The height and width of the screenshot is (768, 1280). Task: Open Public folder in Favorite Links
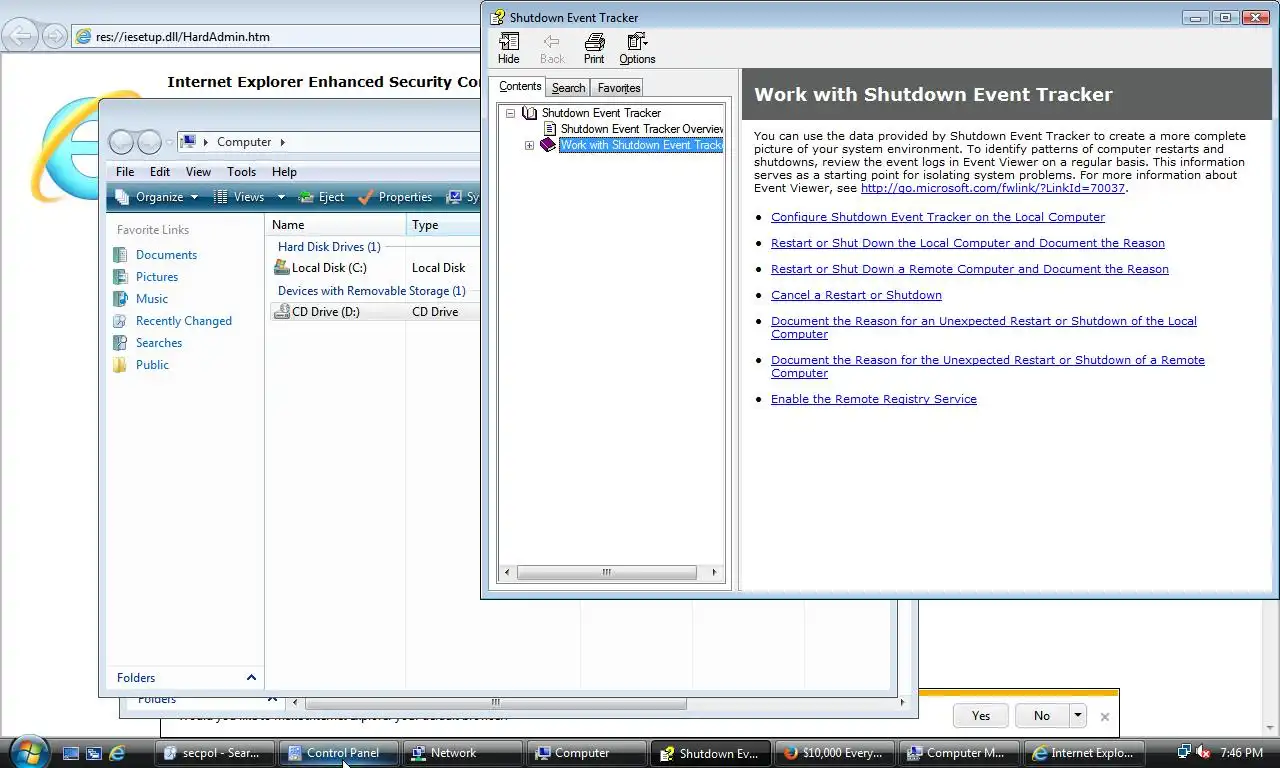(x=152, y=365)
